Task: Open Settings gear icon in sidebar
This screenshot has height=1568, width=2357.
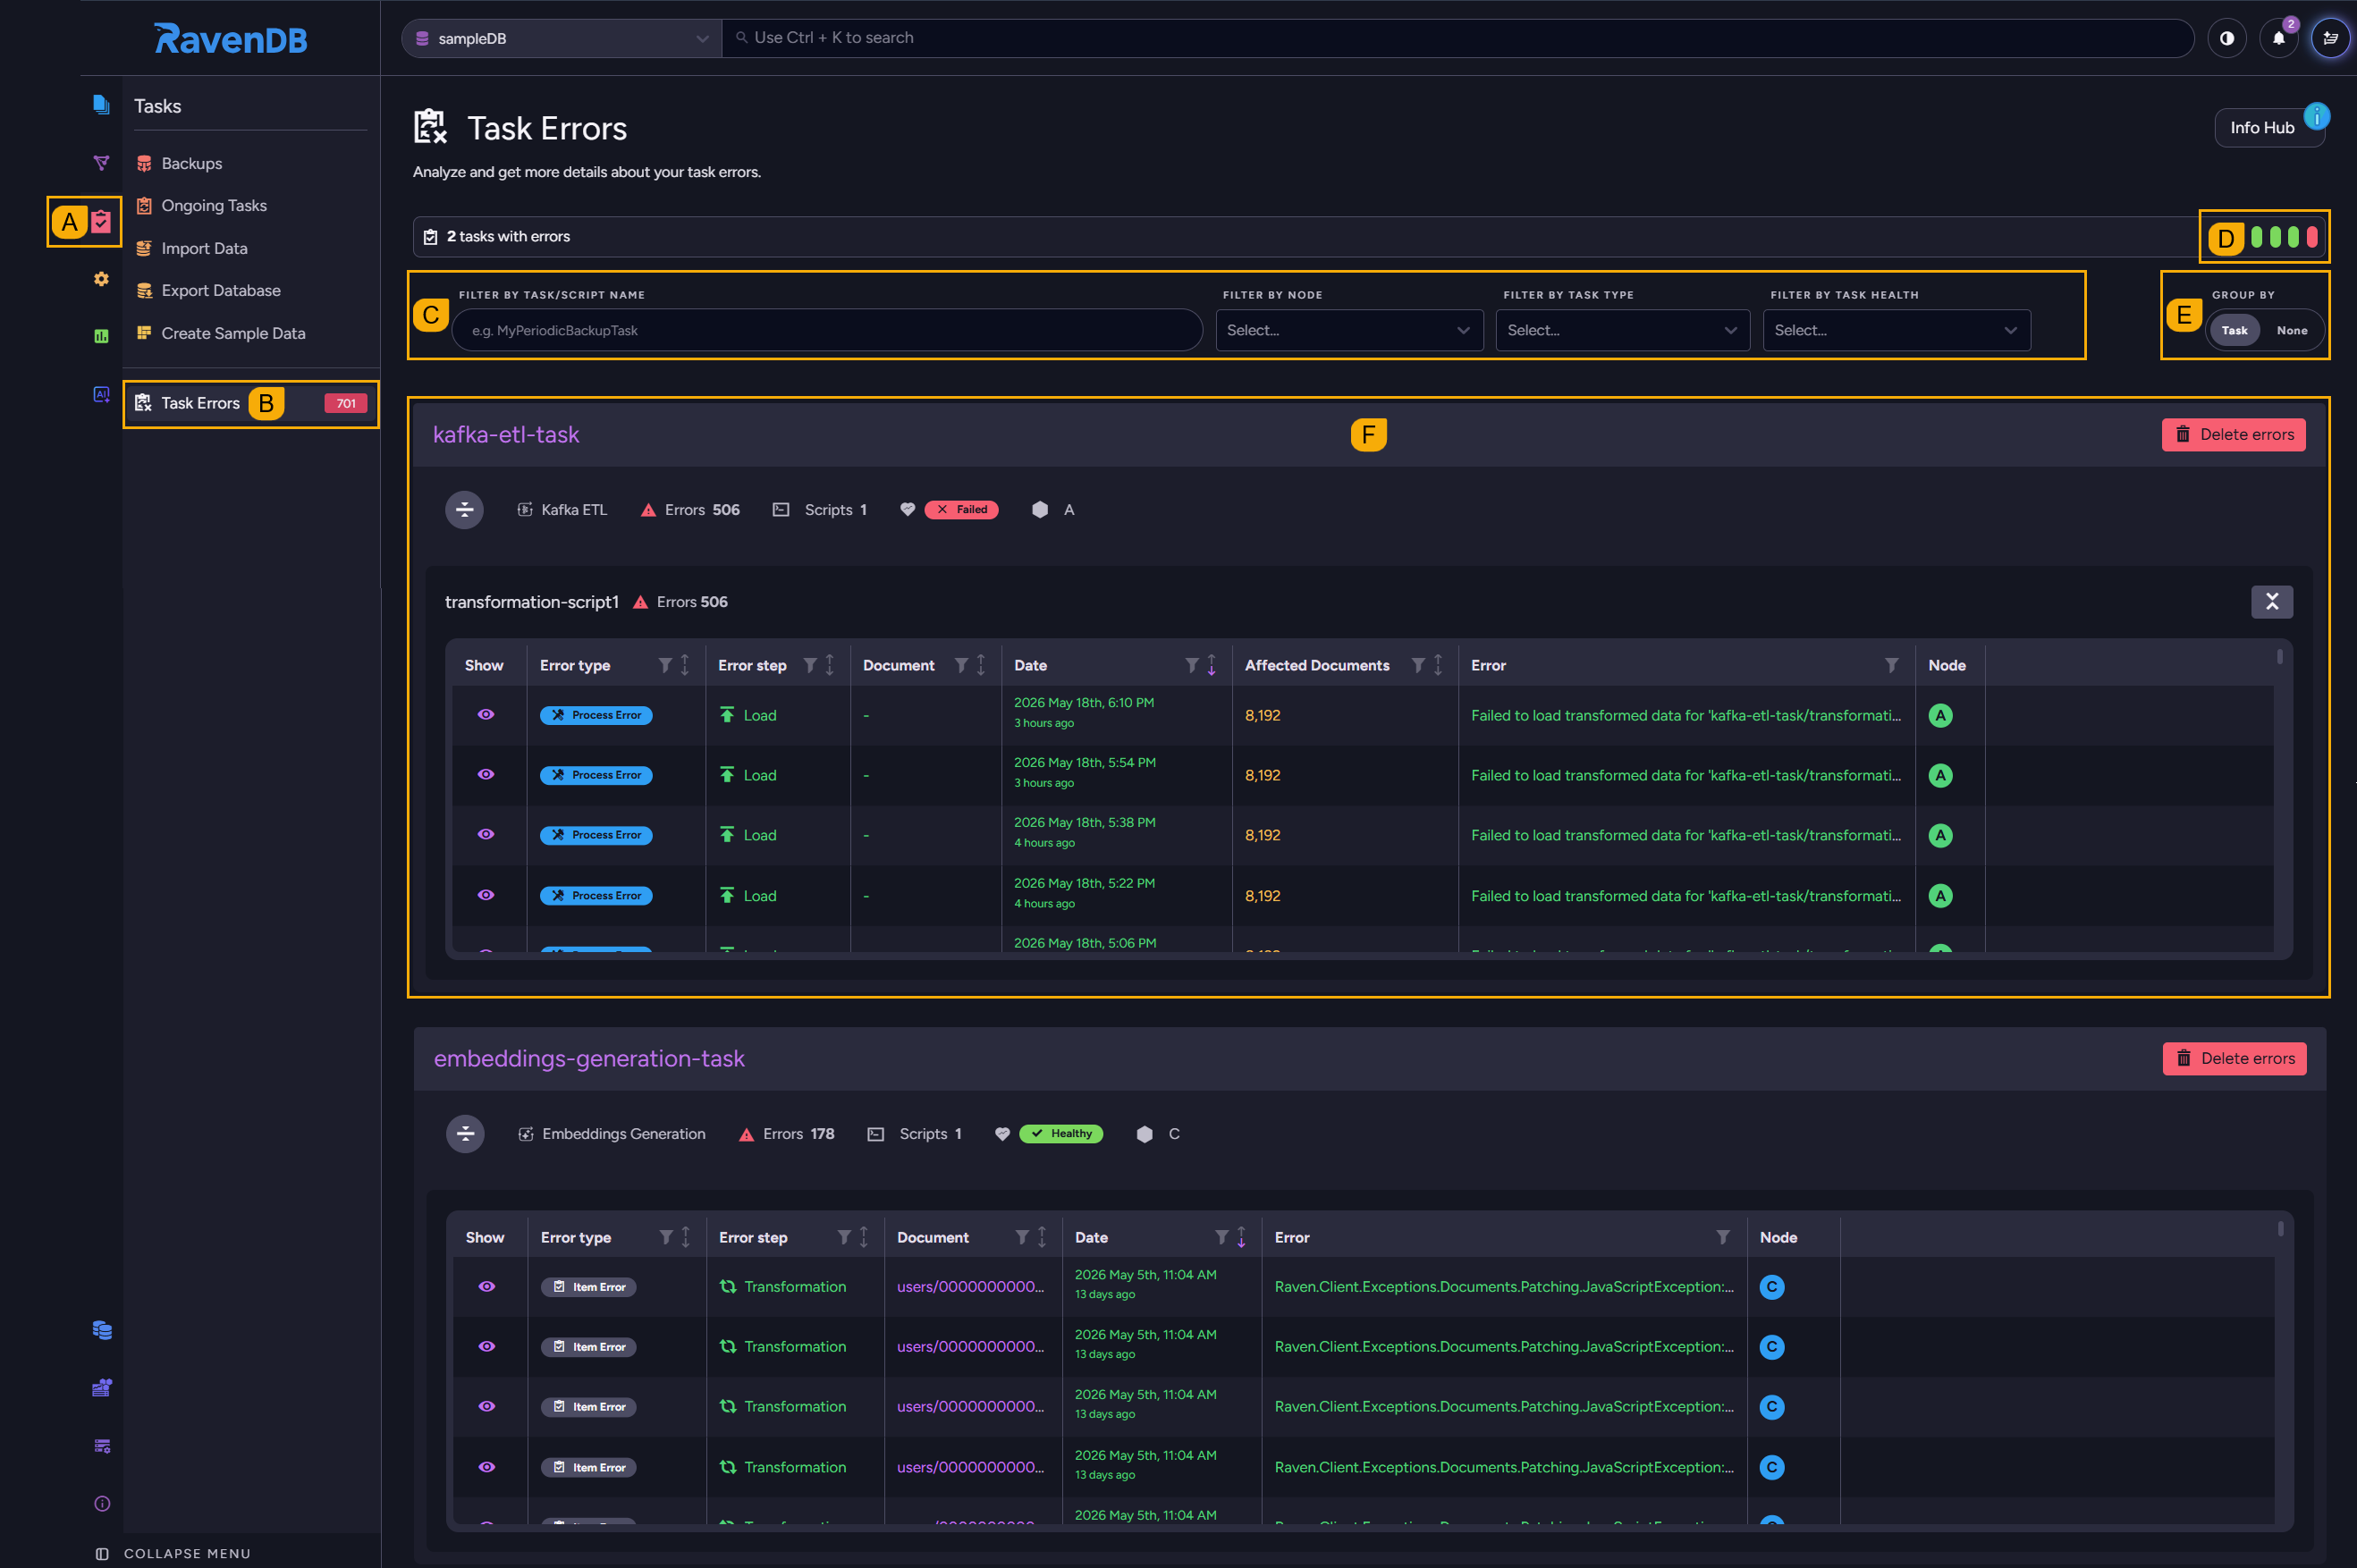Action: (x=101, y=279)
